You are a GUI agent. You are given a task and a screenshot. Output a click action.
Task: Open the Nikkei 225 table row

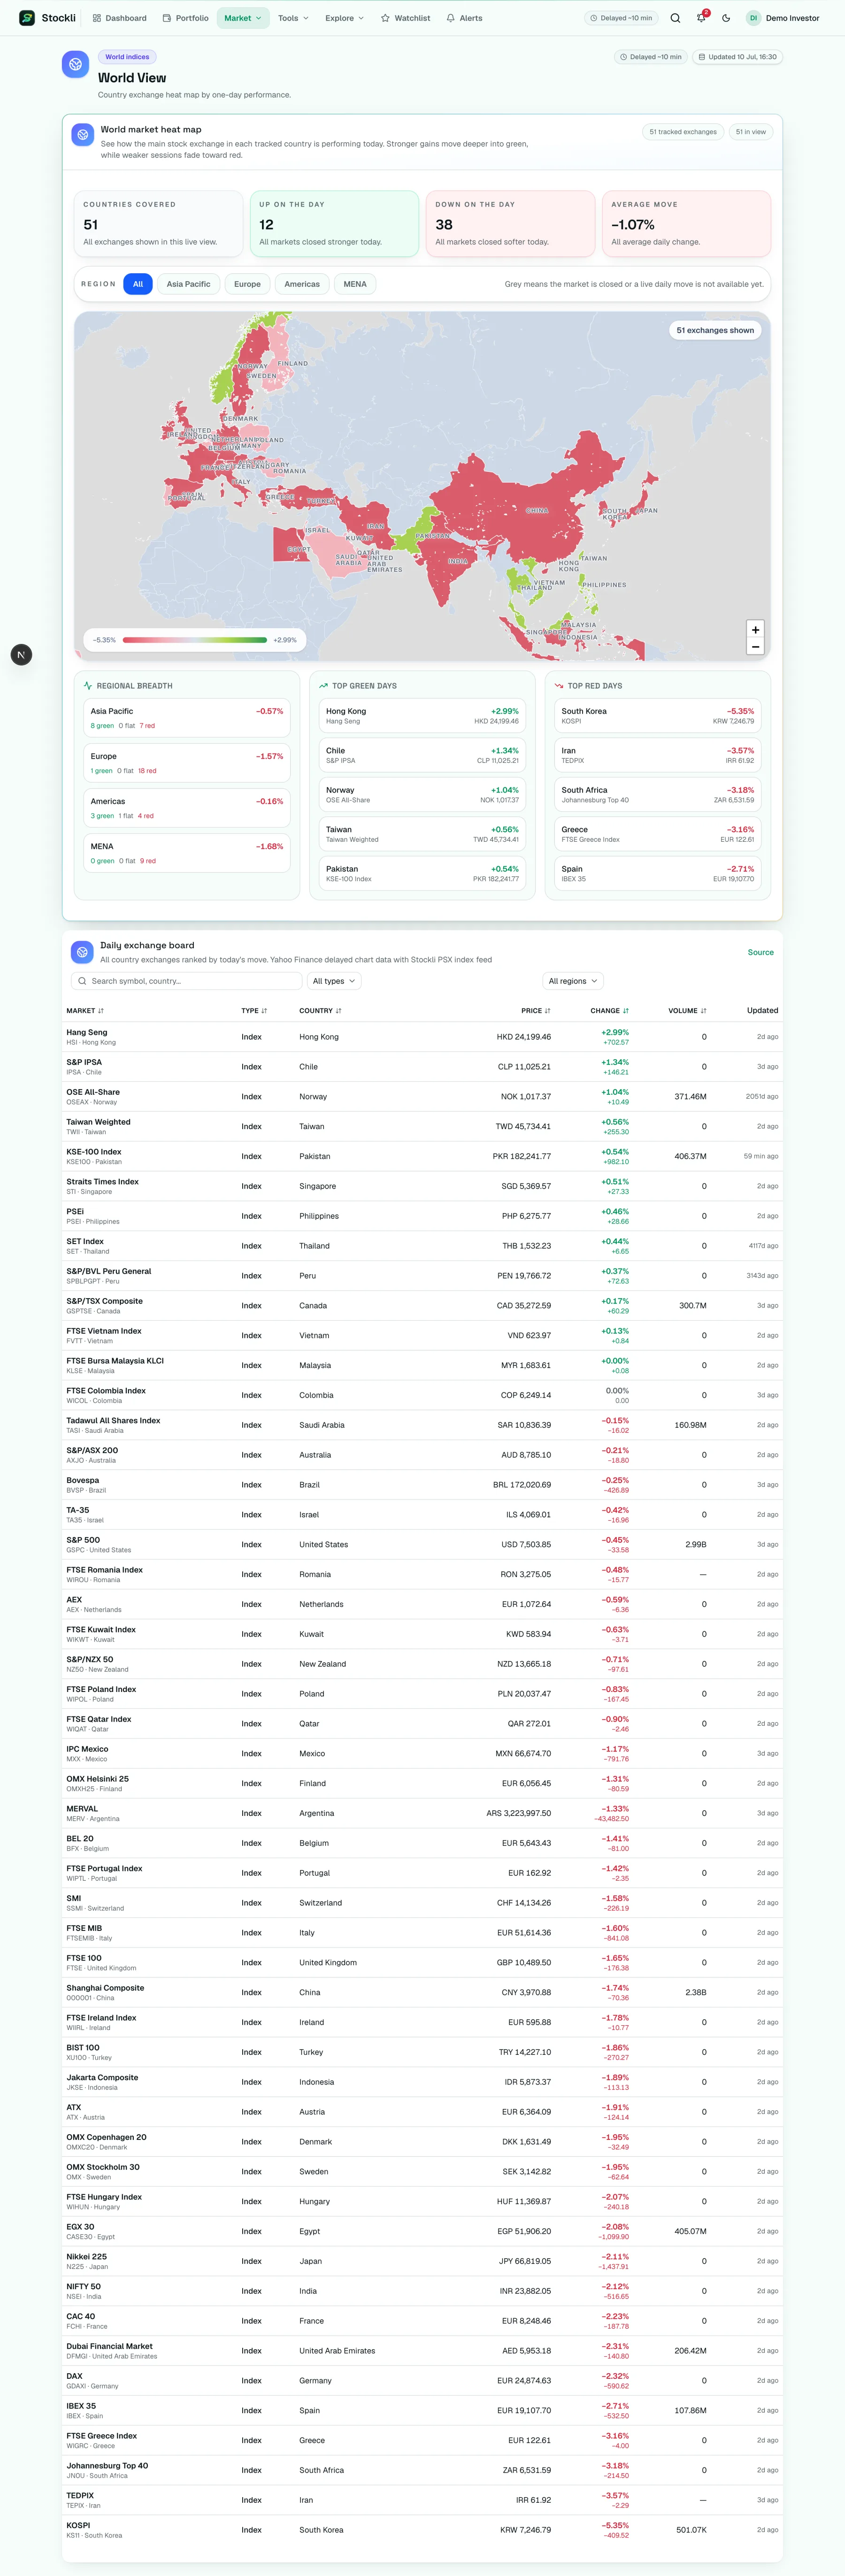point(422,2261)
